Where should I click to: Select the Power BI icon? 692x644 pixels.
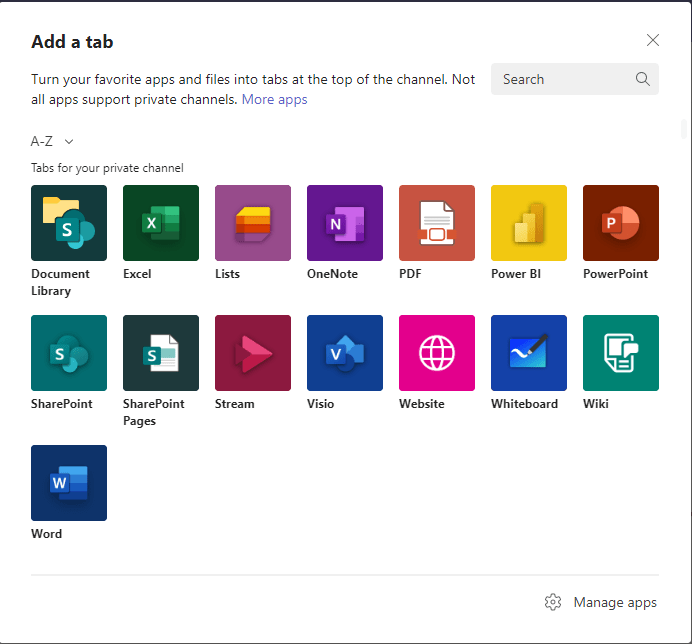click(529, 223)
